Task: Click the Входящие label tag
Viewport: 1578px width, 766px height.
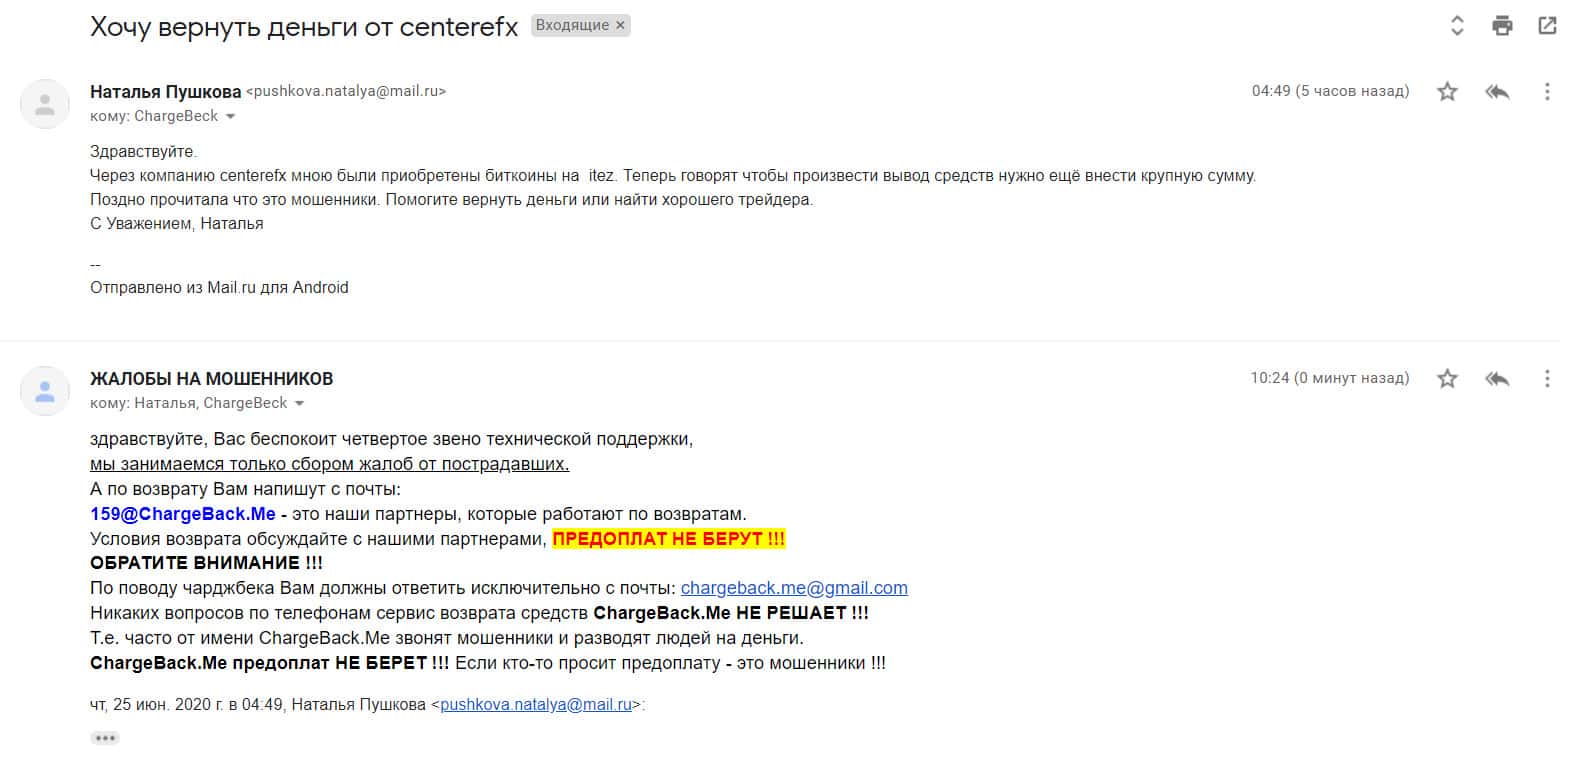Action: point(571,26)
